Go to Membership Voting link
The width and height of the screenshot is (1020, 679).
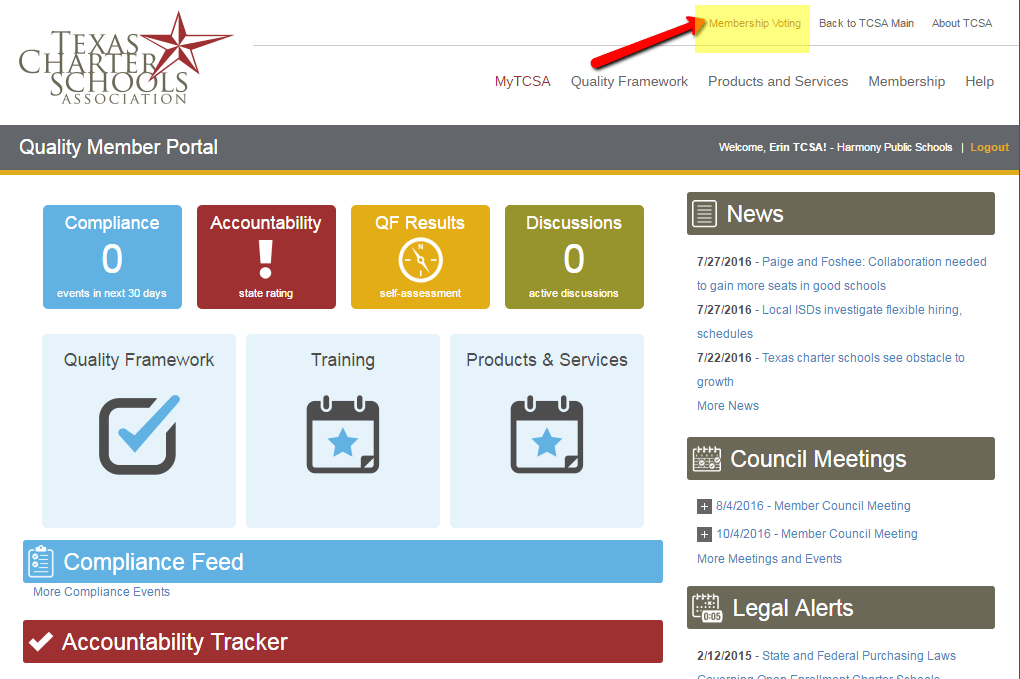pos(755,23)
